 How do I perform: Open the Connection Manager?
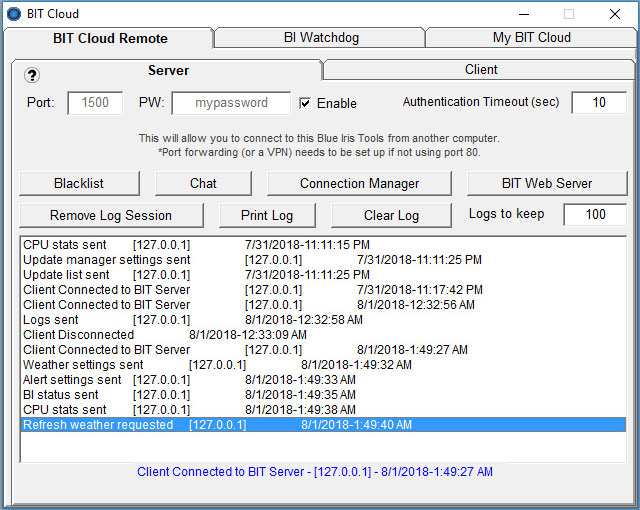click(359, 183)
